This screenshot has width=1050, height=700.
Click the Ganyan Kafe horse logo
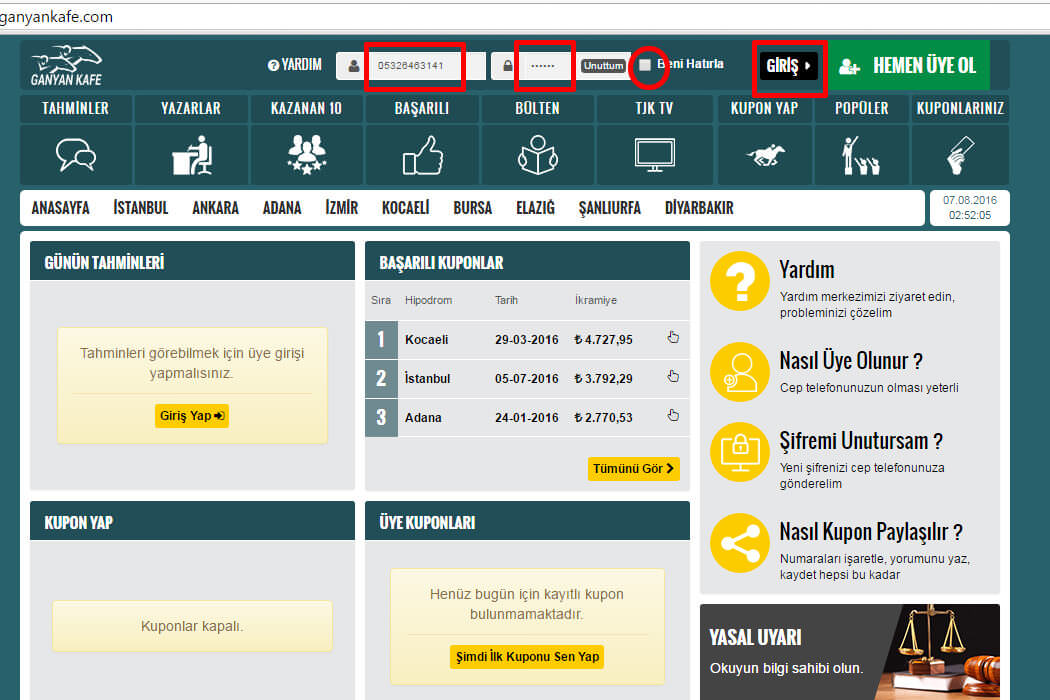click(x=66, y=65)
